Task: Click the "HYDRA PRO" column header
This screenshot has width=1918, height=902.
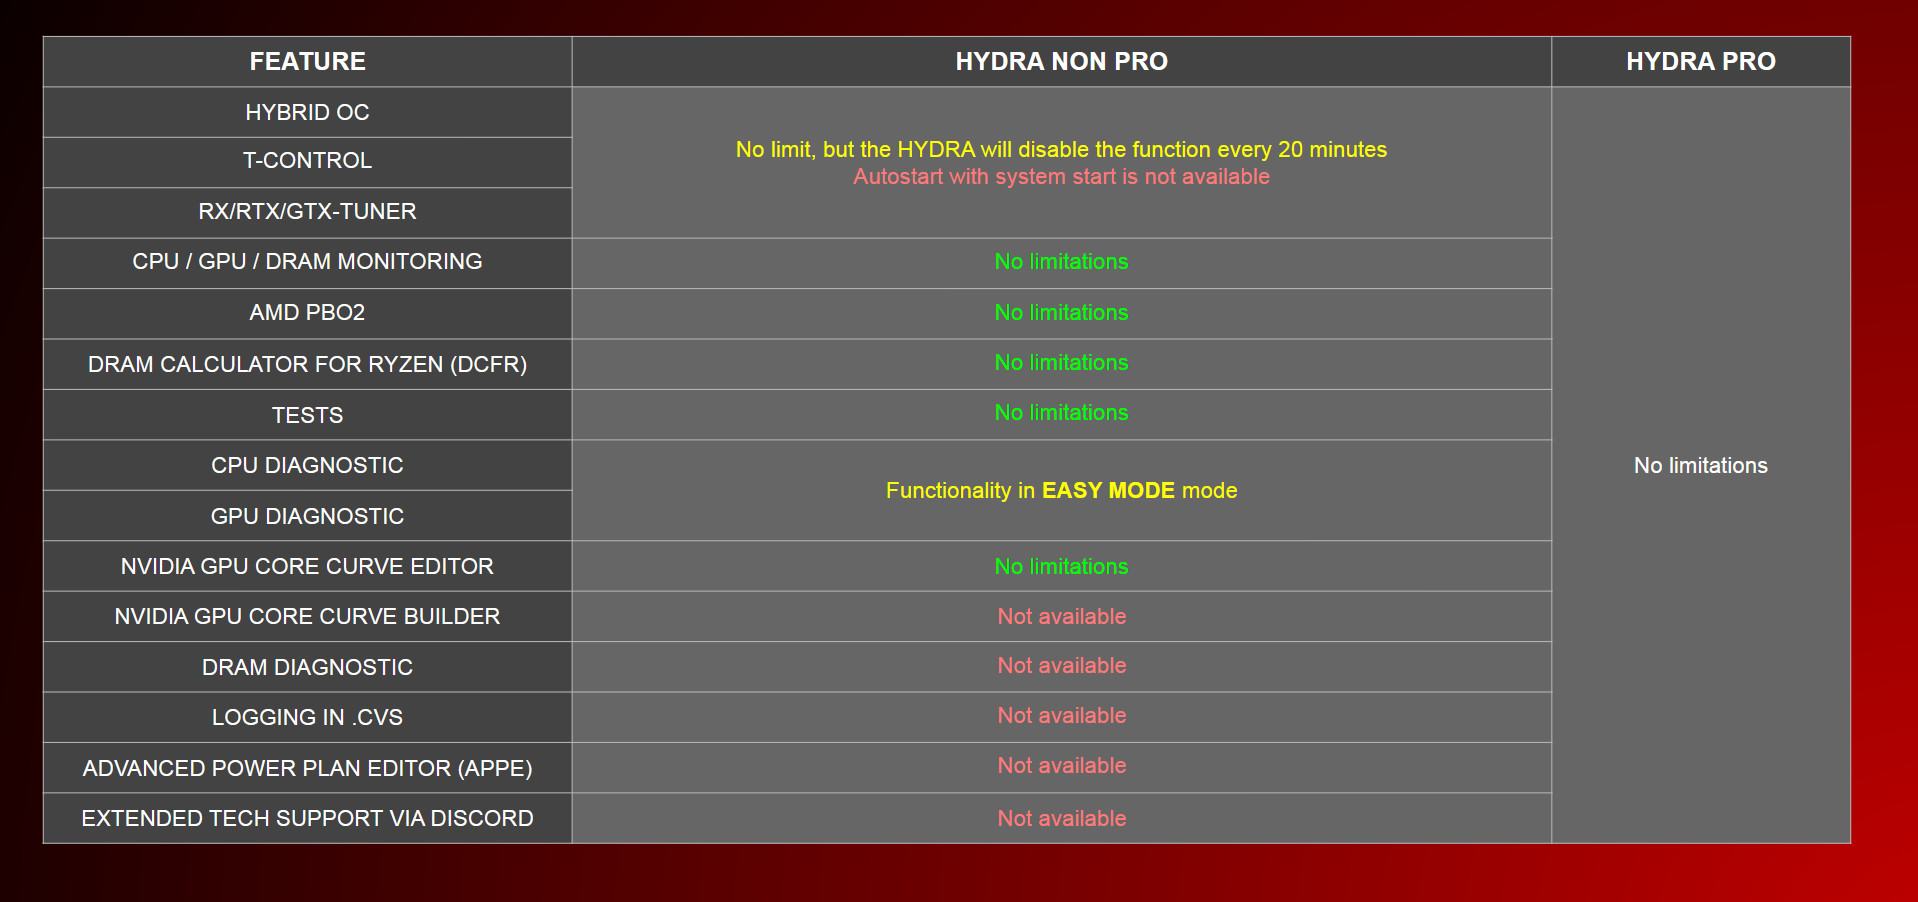Action: coord(1701,62)
